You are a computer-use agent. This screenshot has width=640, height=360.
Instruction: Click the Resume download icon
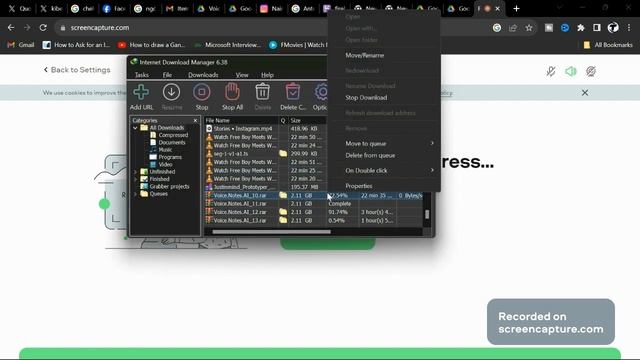(x=171, y=92)
